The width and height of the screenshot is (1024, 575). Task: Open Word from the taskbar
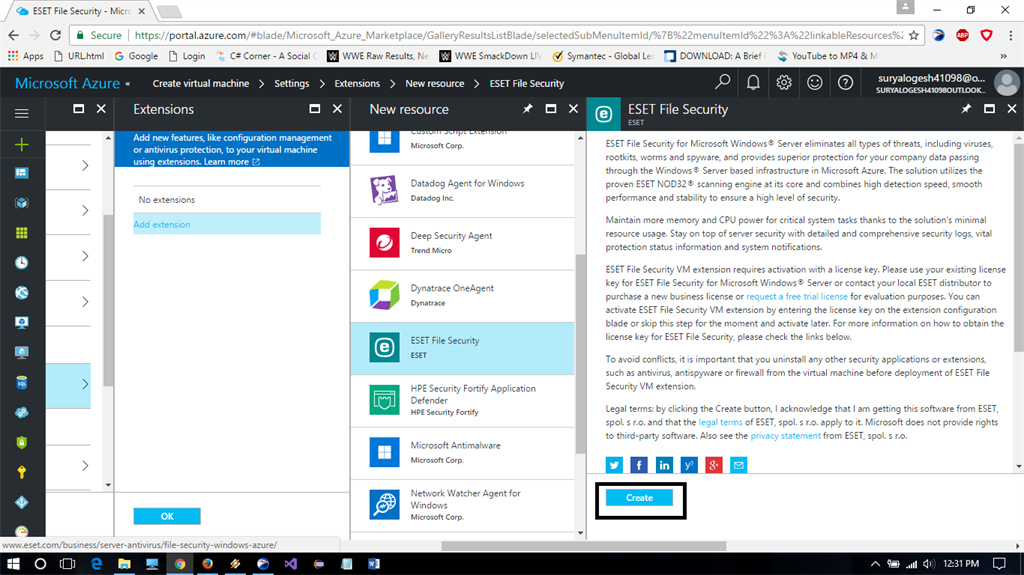coord(374,563)
